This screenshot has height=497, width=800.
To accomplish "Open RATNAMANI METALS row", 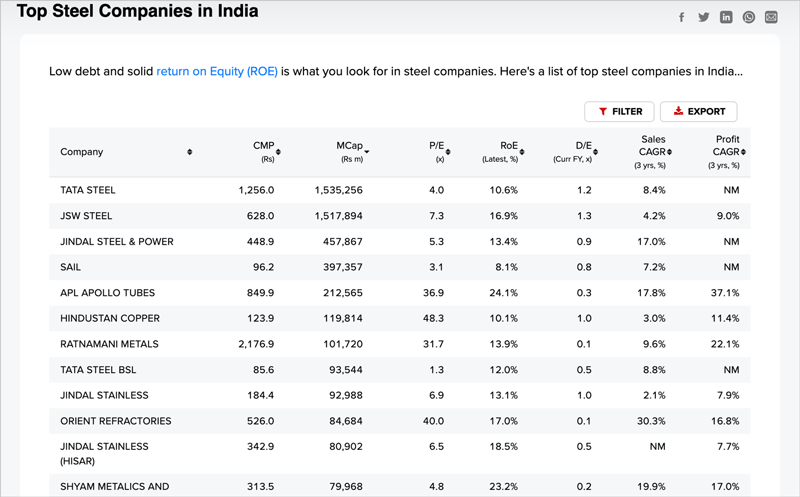I will (x=399, y=344).
